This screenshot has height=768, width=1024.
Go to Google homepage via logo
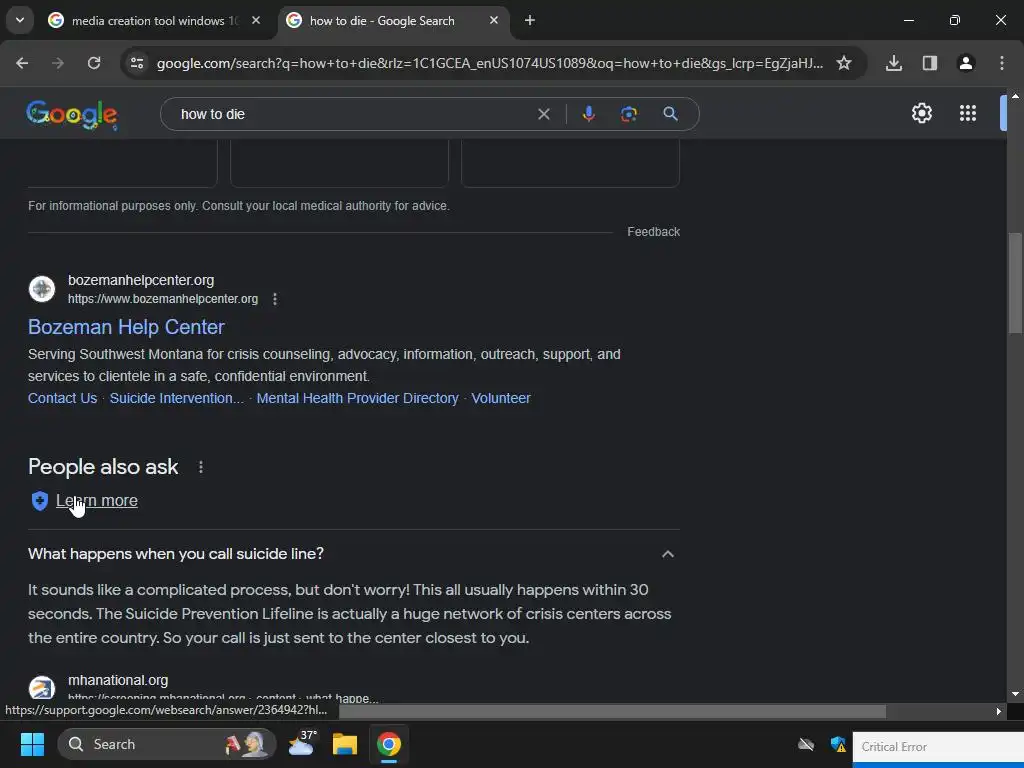click(72, 115)
